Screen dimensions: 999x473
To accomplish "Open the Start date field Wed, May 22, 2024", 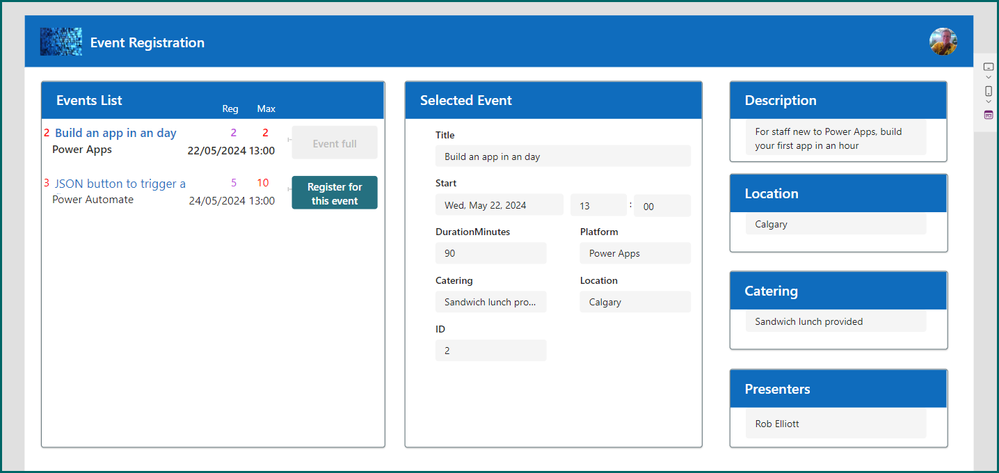I will click(500, 205).
